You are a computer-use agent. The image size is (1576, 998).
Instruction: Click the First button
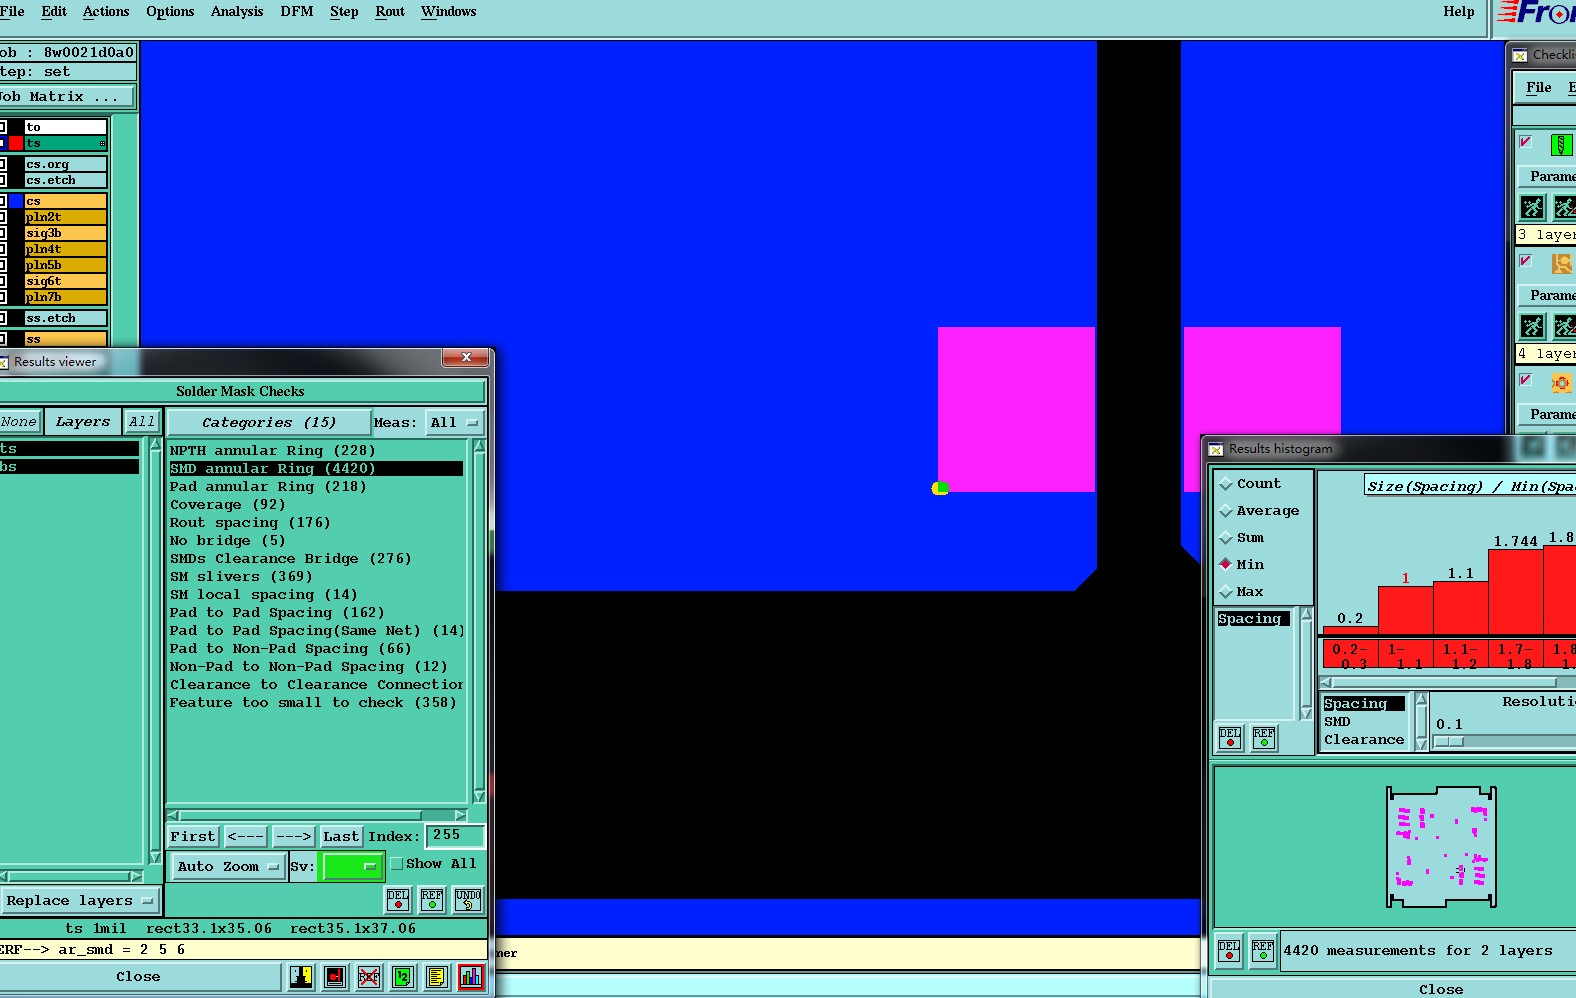tap(192, 837)
